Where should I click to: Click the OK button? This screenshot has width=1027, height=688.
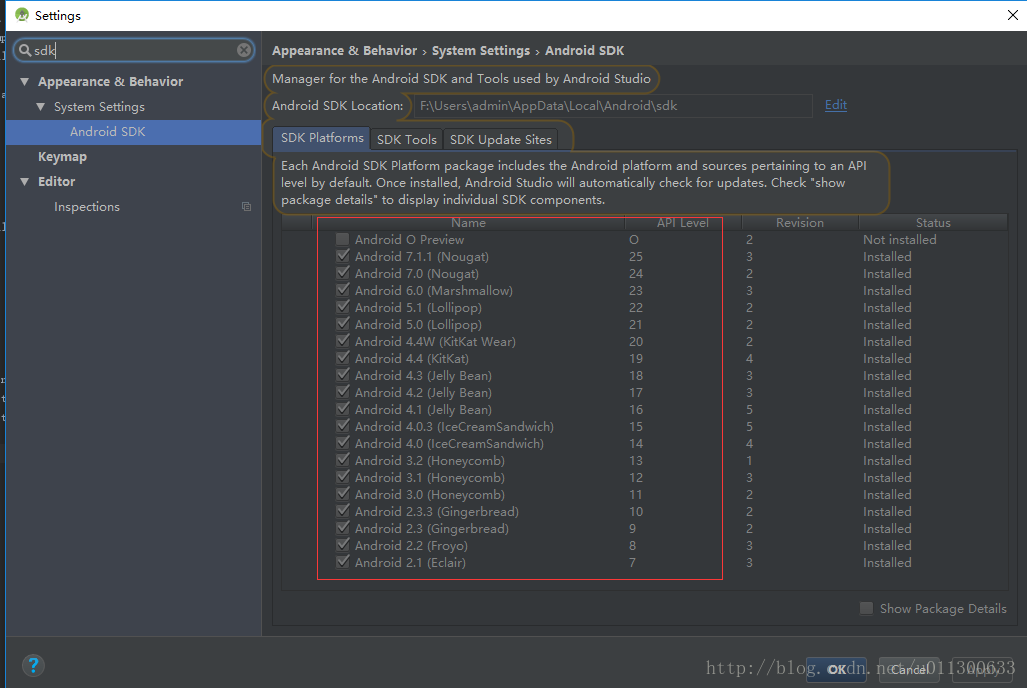pyautogui.click(x=836, y=670)
